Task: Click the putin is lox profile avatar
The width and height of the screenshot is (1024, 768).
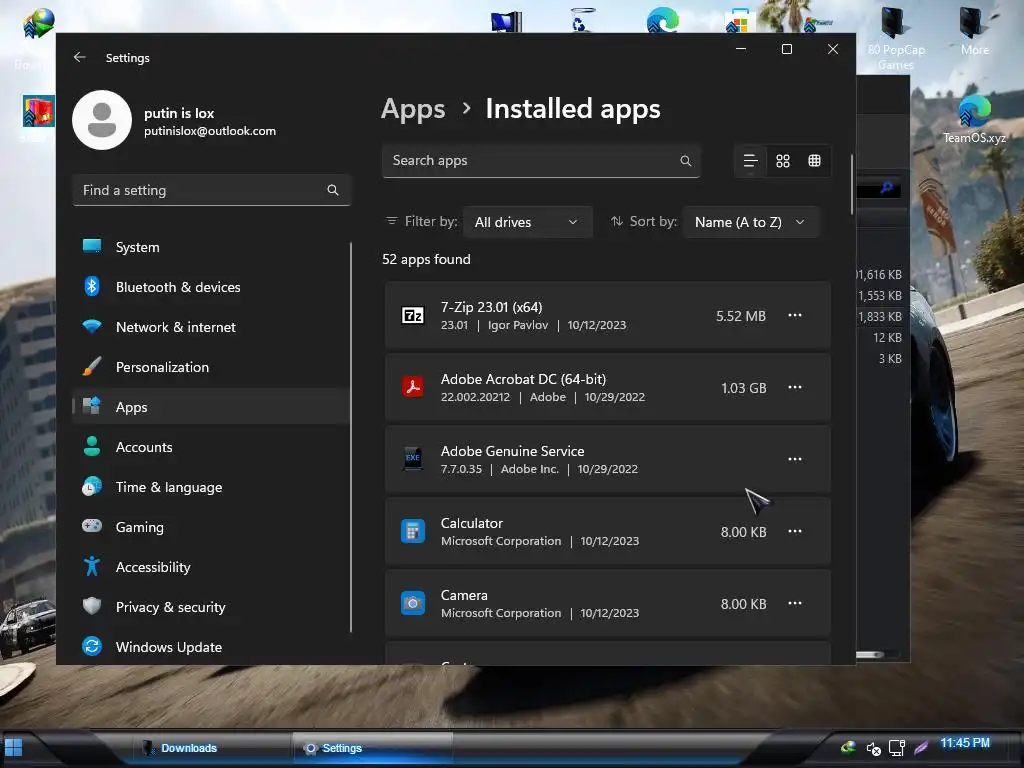Action: 102,120
